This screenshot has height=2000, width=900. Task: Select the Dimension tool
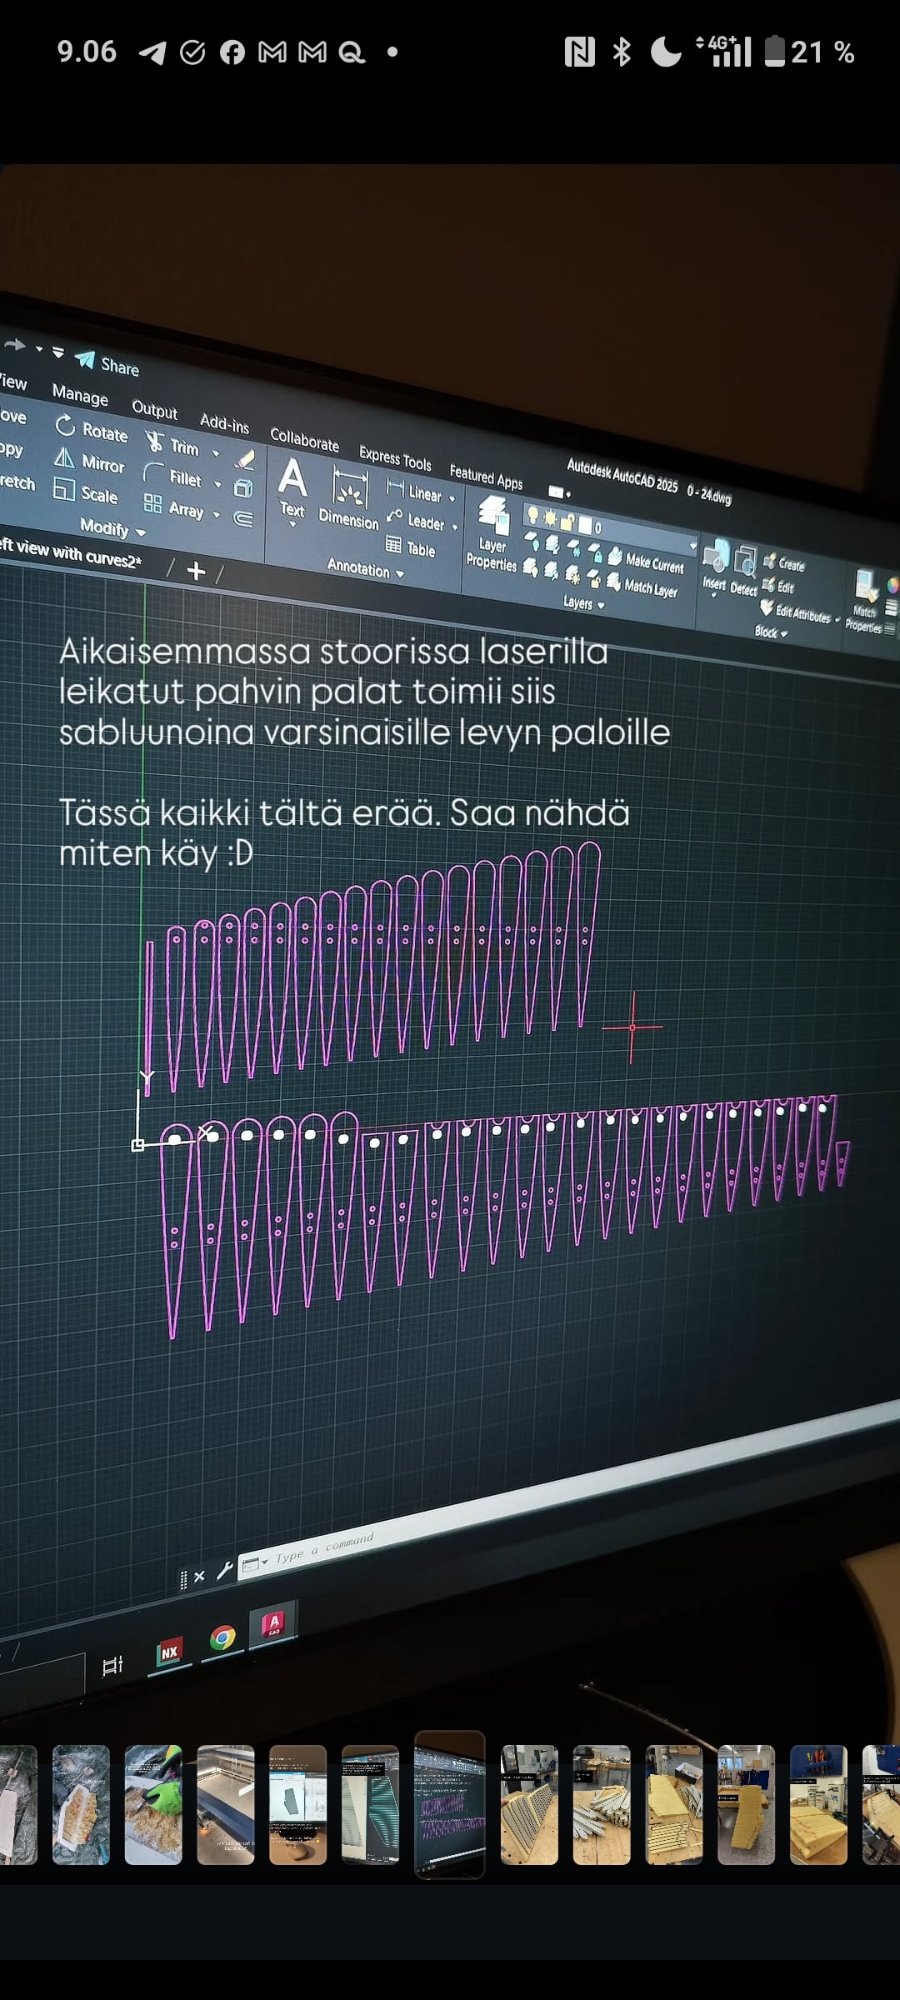[349, 500]
